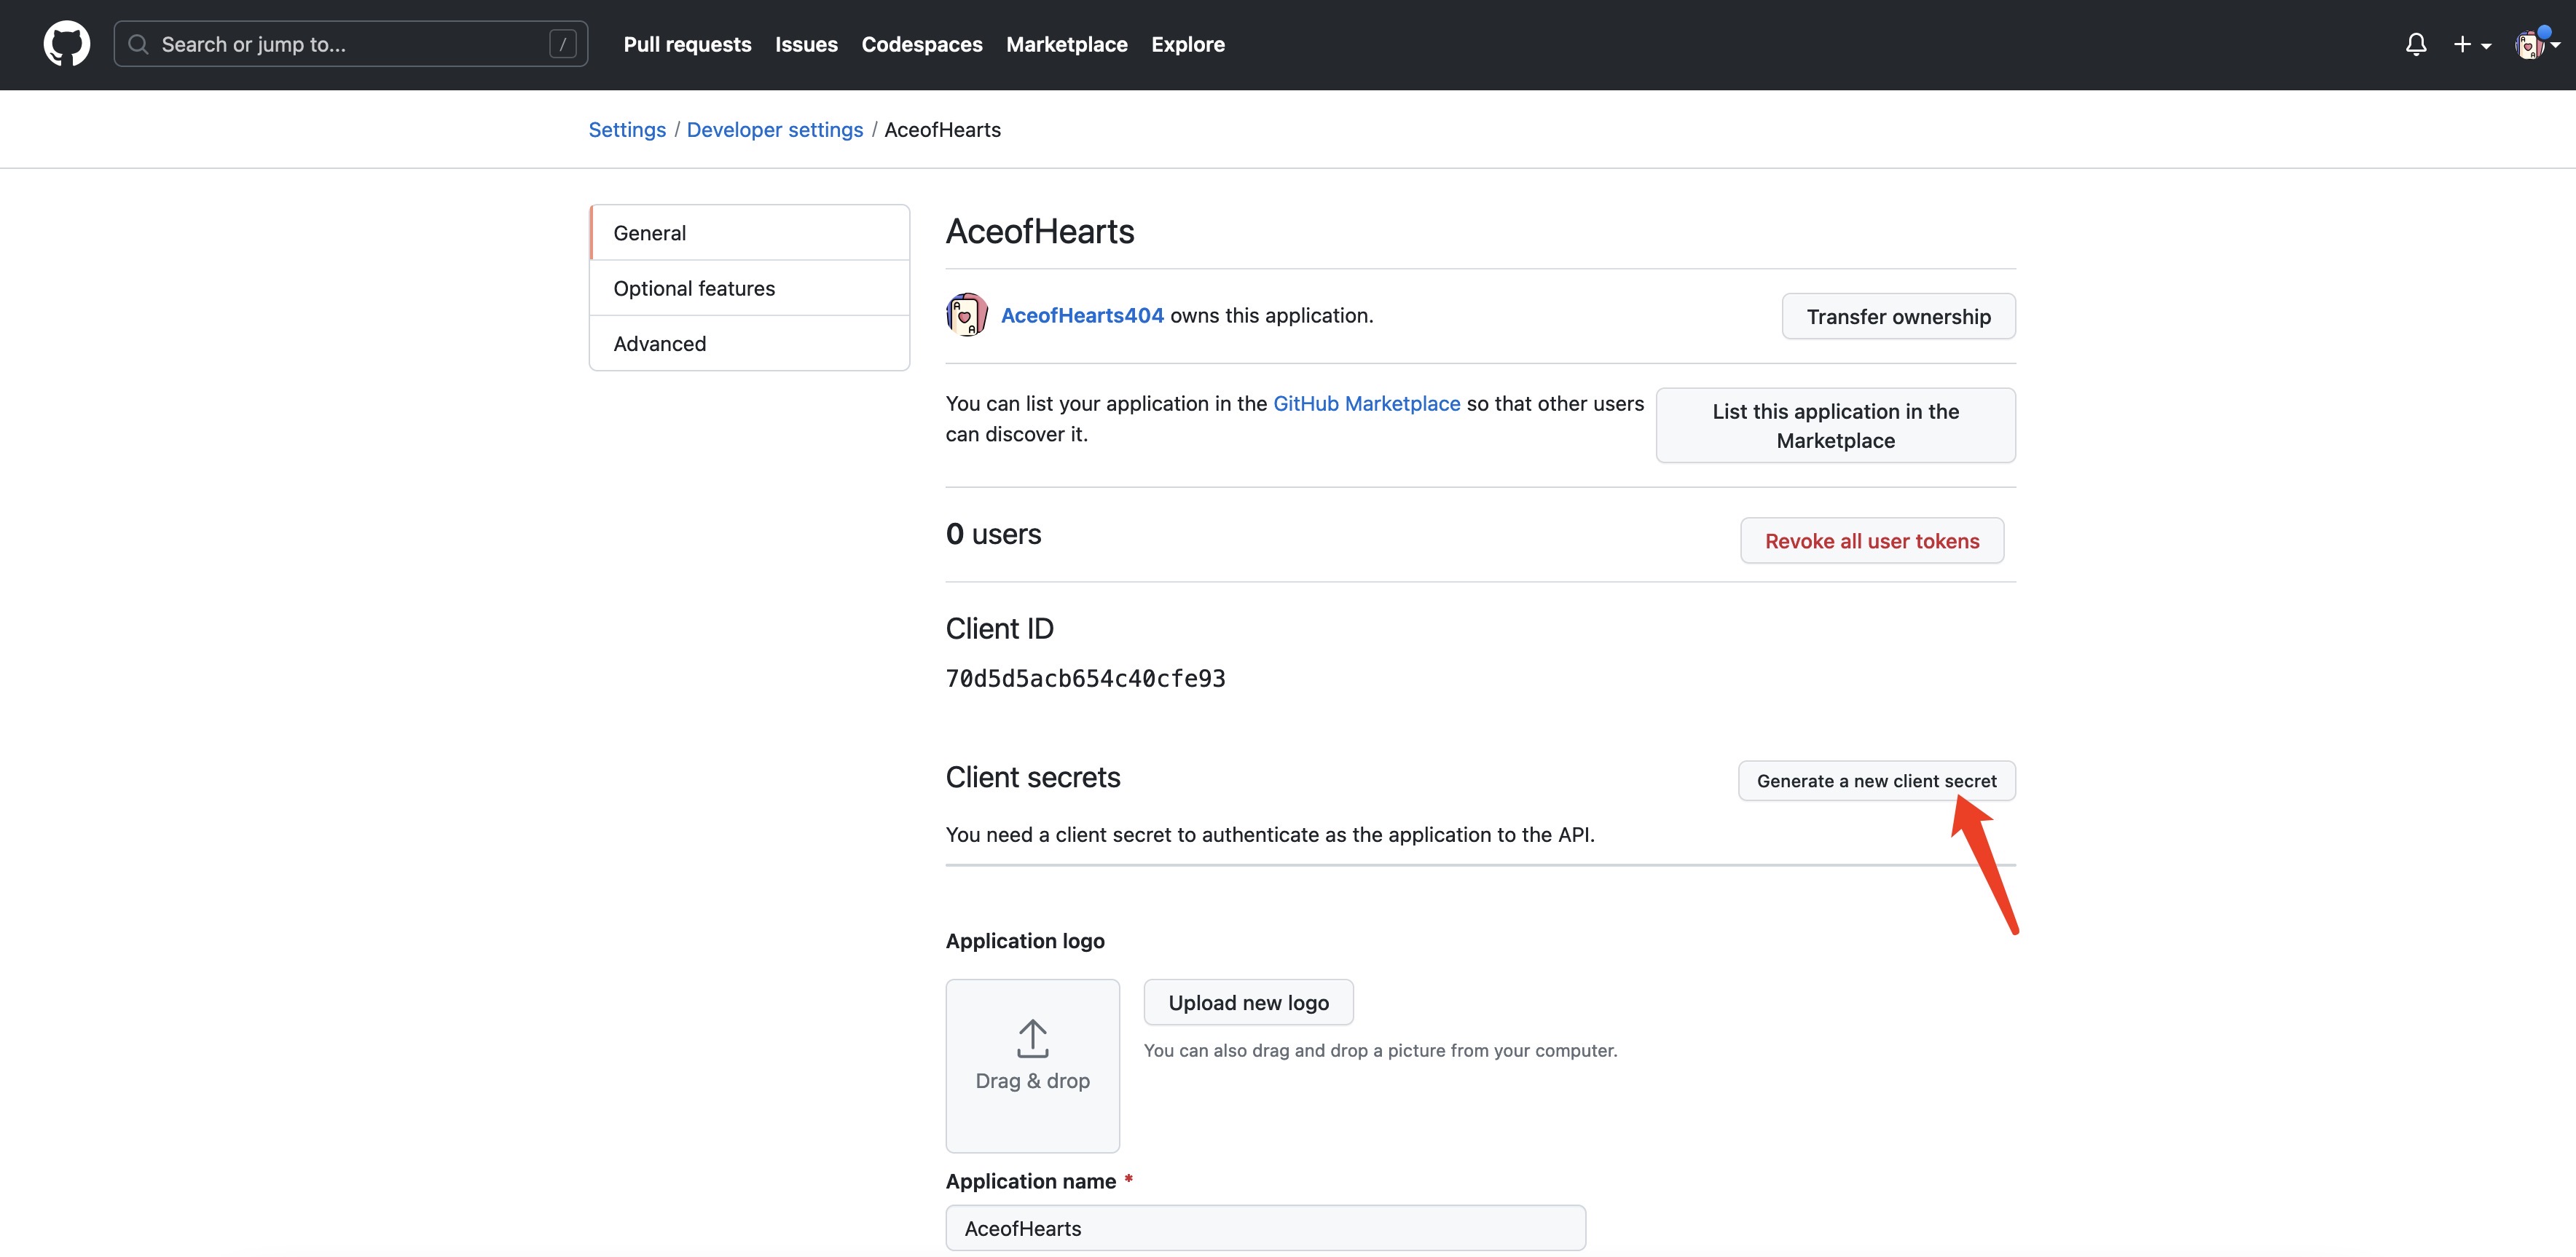Open the GitHub Marketplace text link
Screen dimensions: 2576x1257
pos(1366,403)
